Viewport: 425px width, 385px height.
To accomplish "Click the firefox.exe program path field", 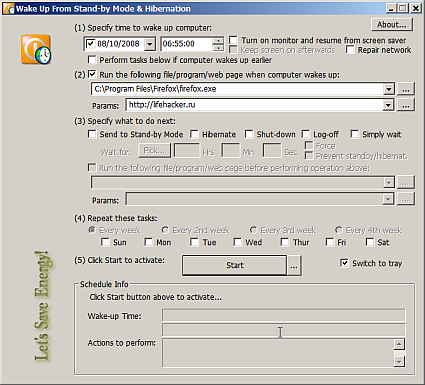I will click(237, 89).
